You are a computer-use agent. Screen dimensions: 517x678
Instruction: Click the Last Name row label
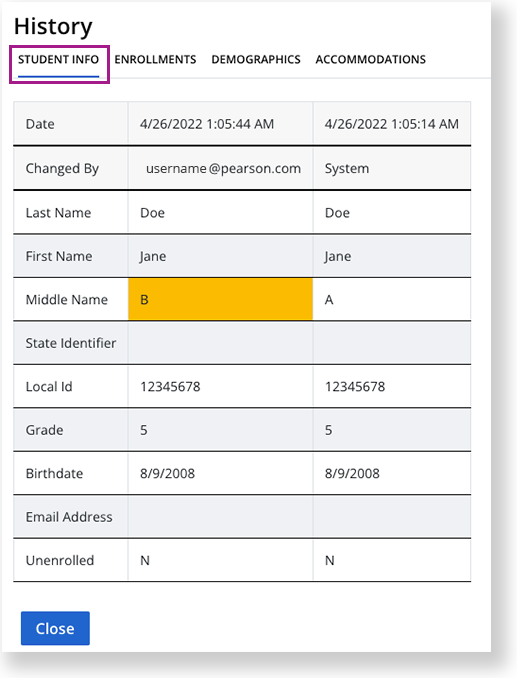(x=58, y=213)
